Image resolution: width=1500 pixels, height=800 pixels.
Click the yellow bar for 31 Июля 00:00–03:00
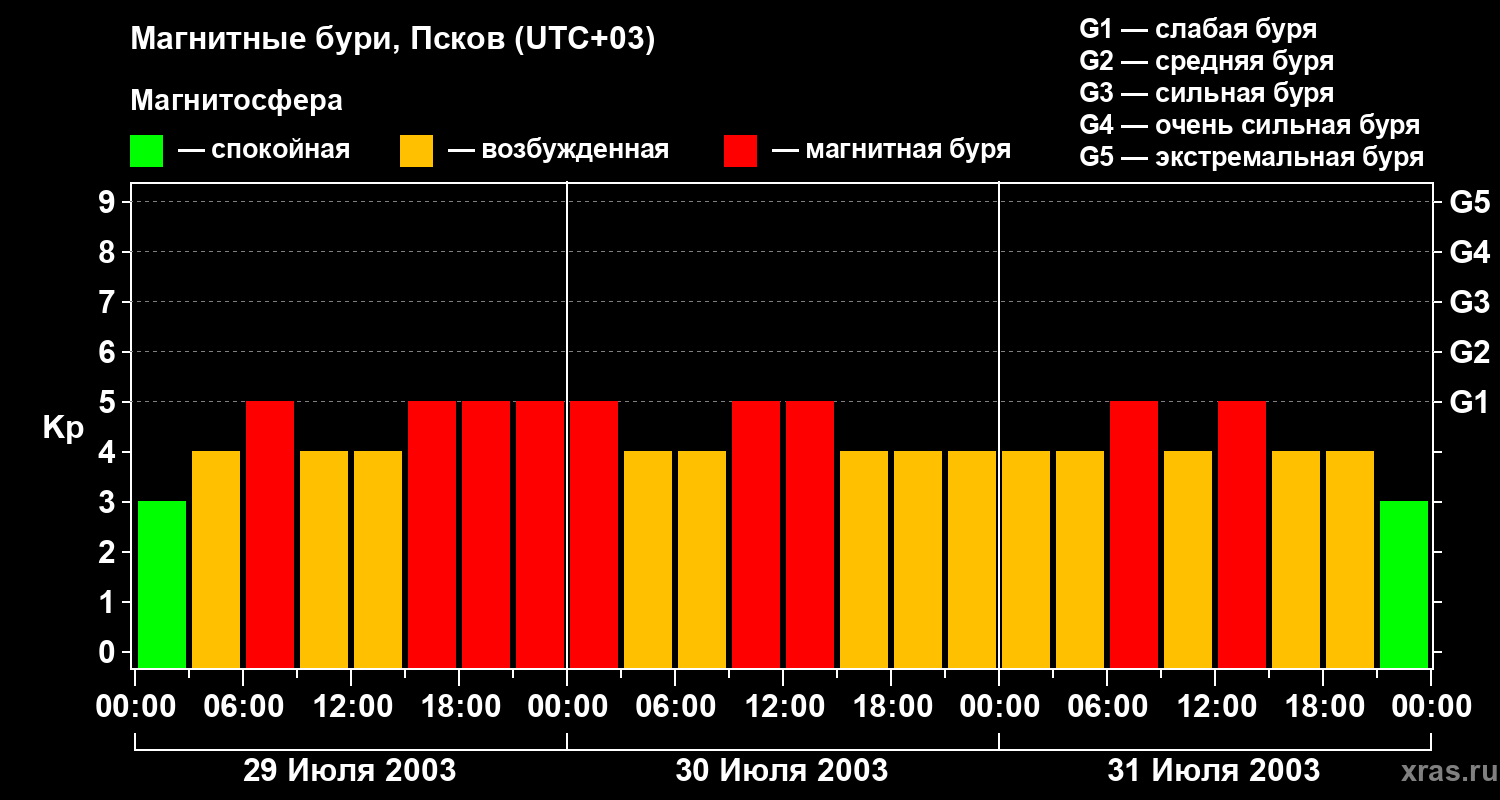coord(1026,559)
